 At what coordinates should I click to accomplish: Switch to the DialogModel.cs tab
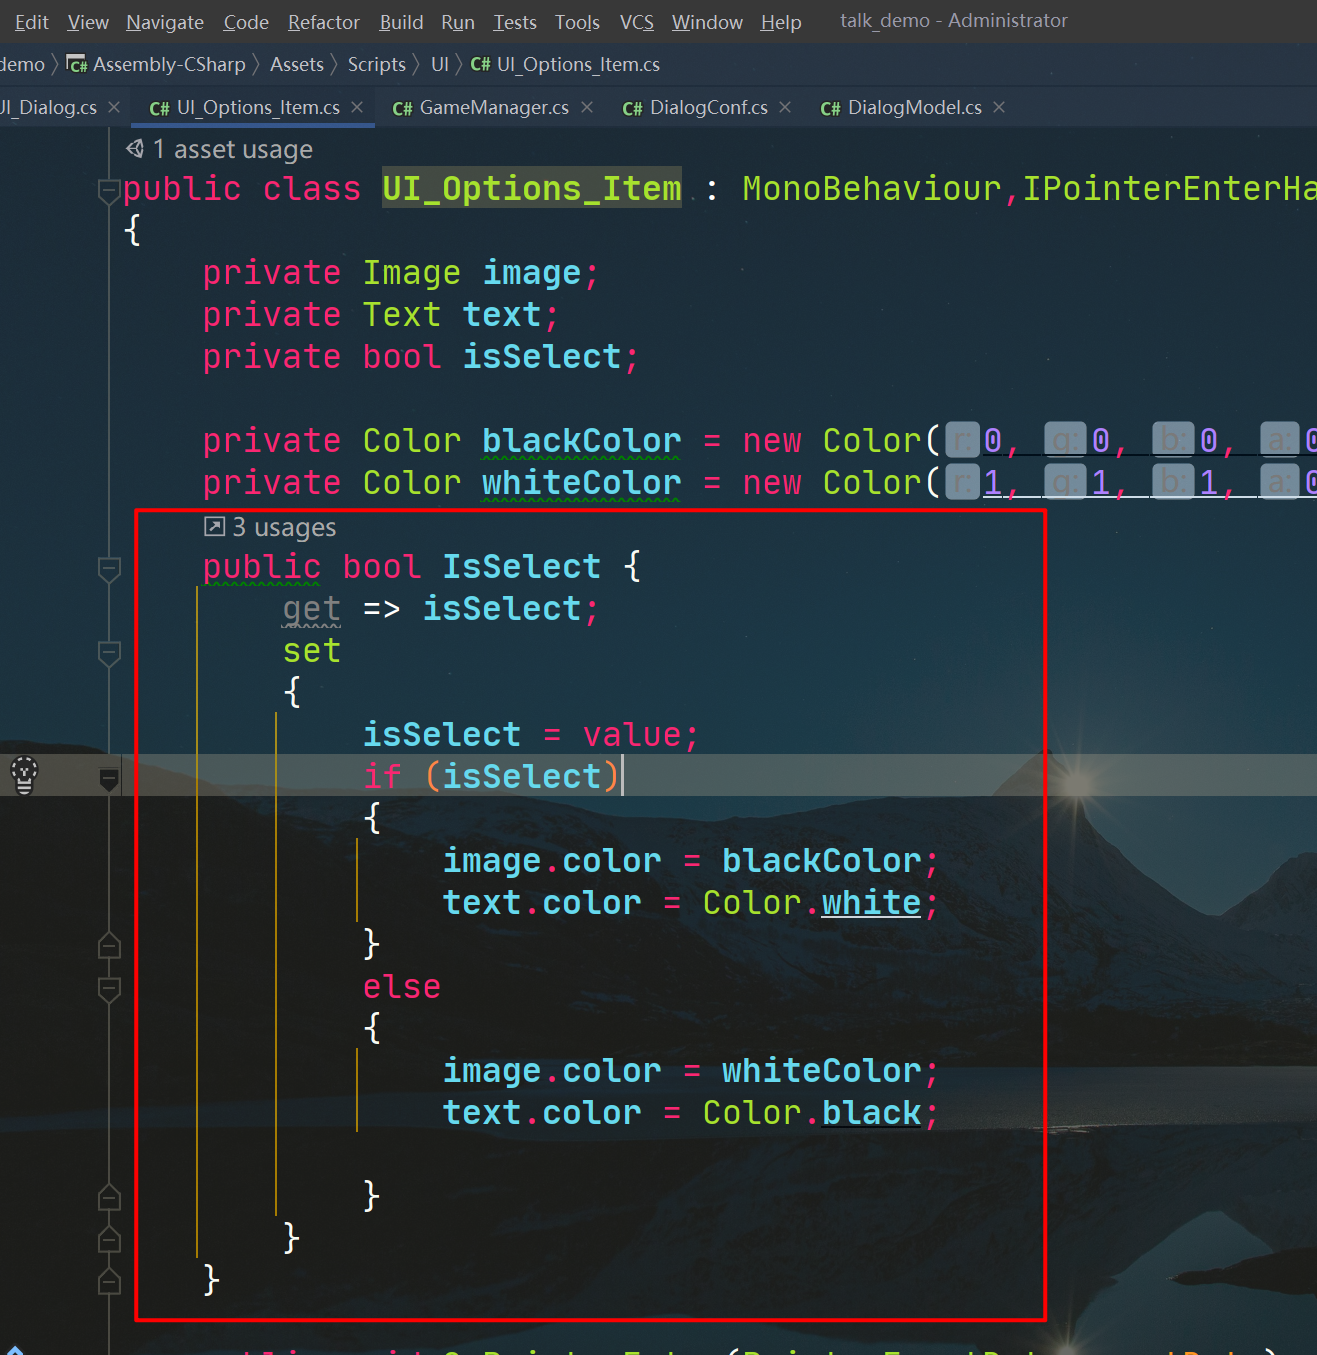(914, 108)
